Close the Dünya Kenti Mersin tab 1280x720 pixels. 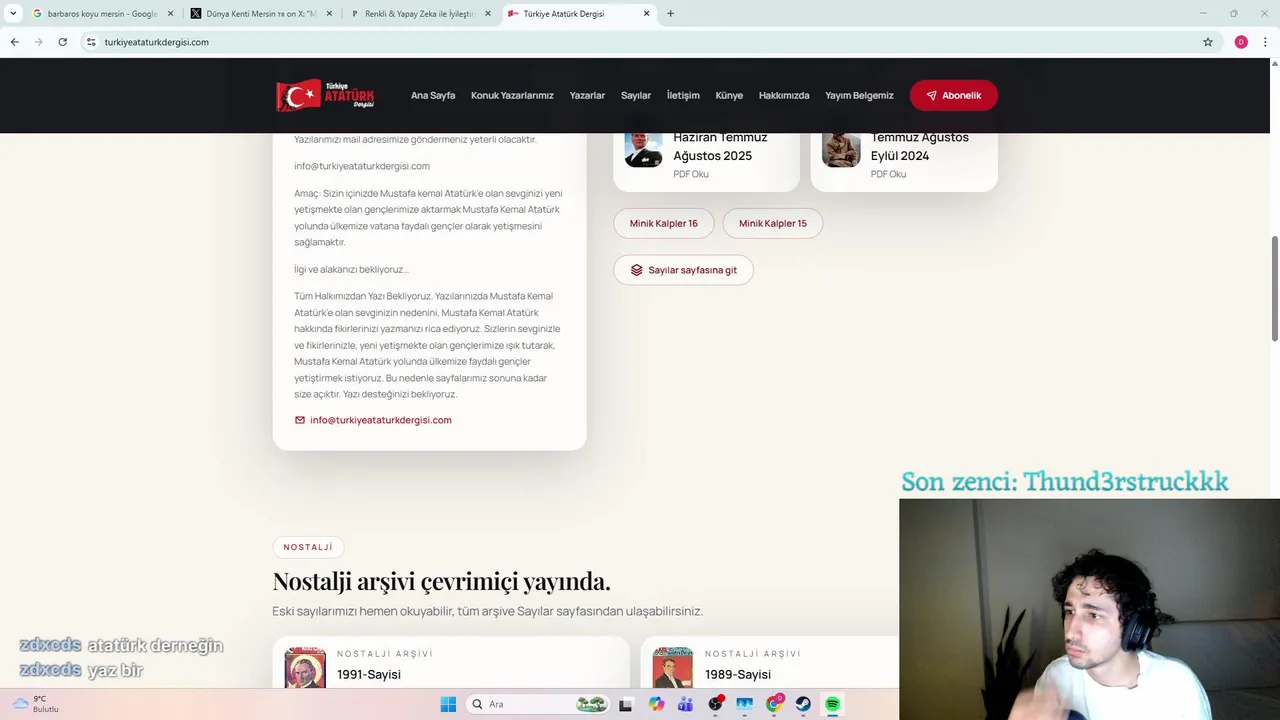[329, 14]
